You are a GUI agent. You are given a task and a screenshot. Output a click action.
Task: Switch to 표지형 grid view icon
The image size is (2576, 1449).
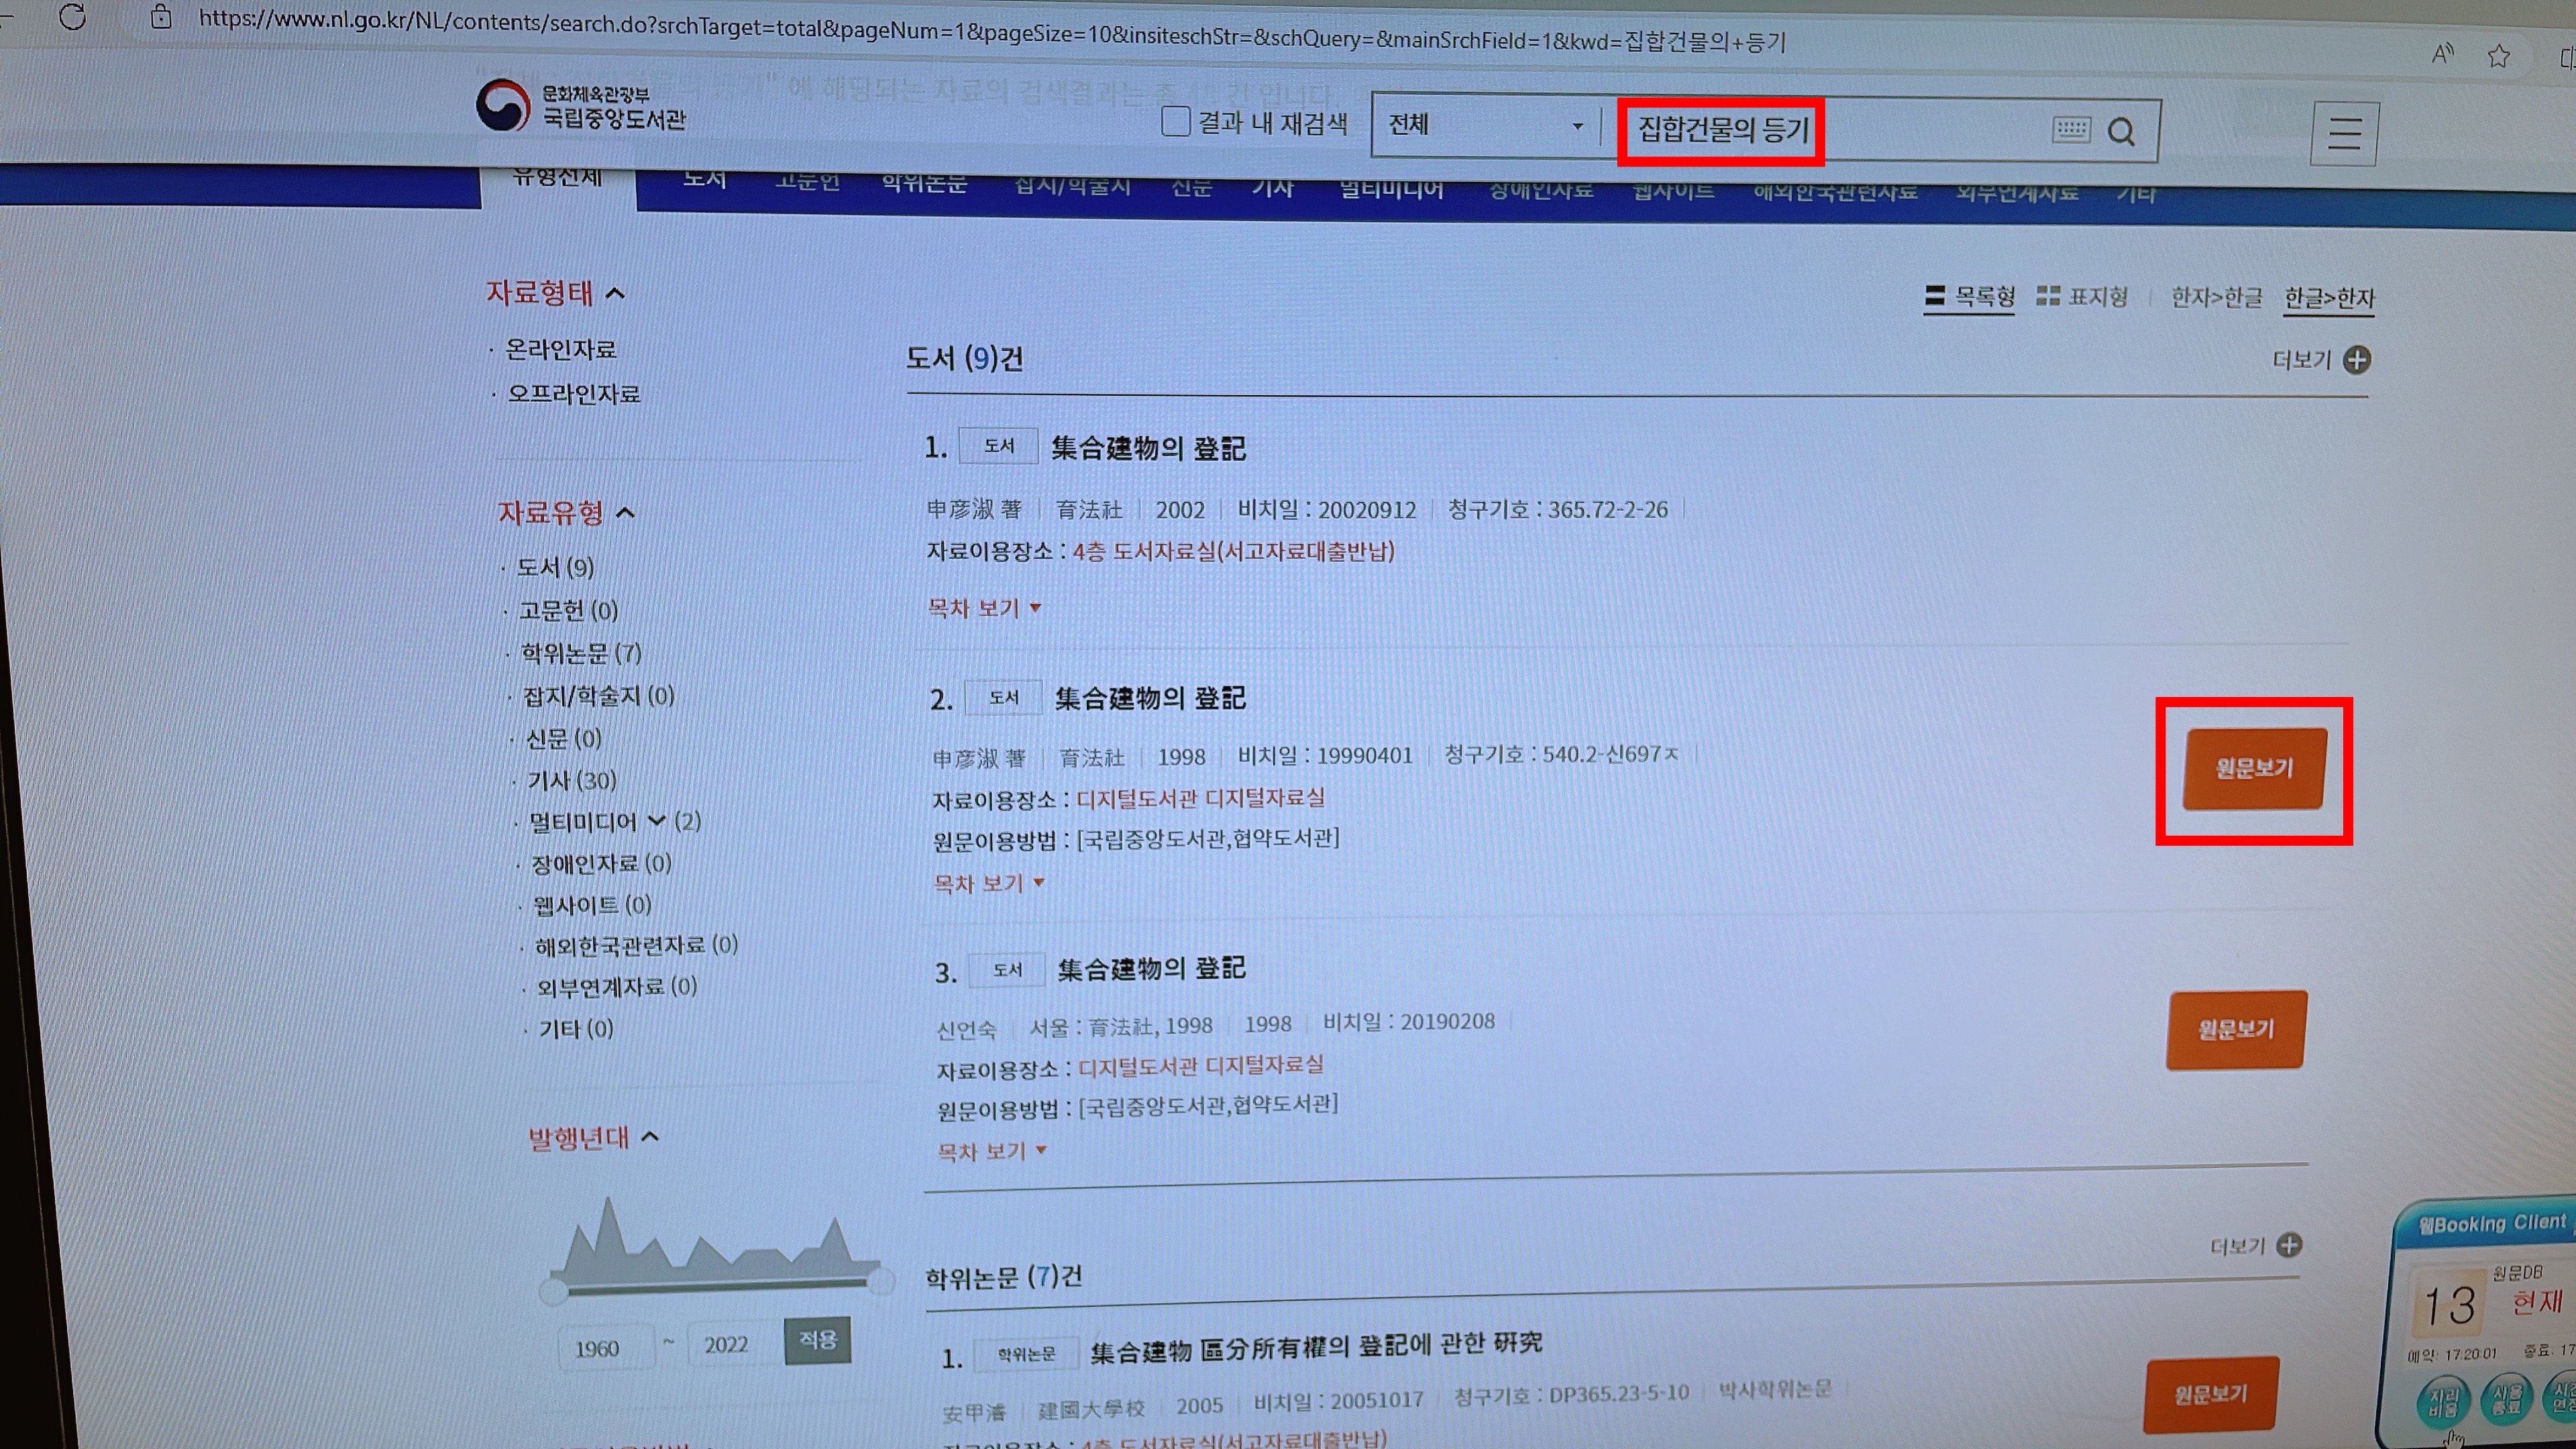point(2048,296)
